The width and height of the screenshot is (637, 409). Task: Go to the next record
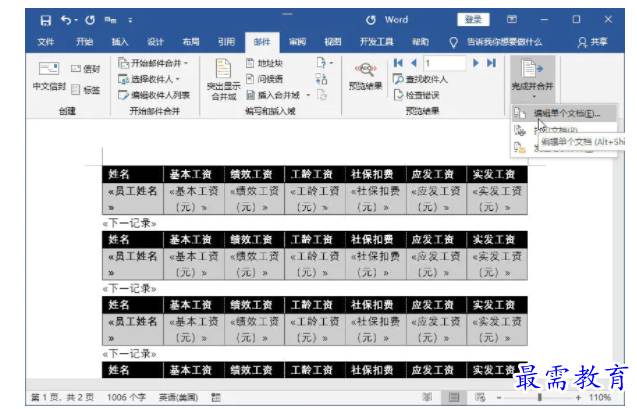coord(476,63)
